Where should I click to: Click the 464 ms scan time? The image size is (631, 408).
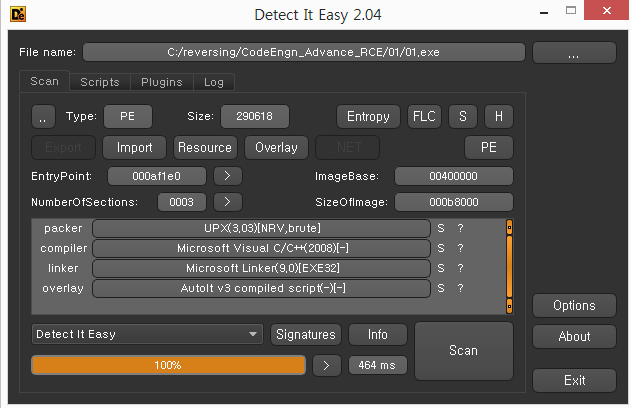point(377,365)
